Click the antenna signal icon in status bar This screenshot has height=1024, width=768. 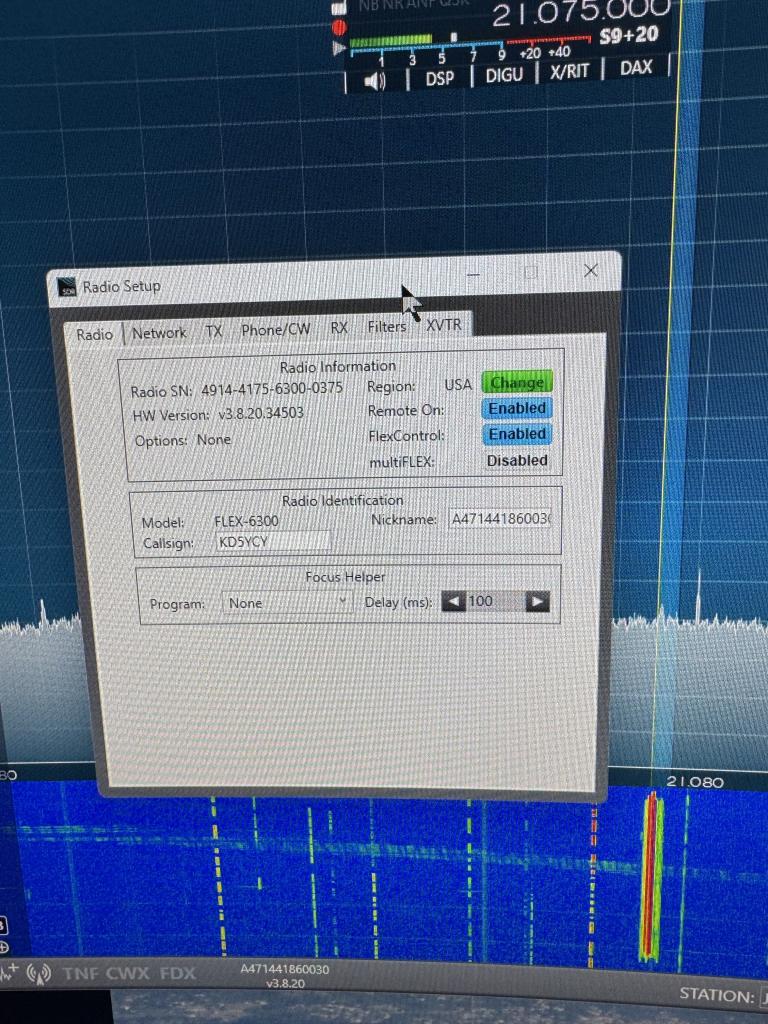point(39,972)
